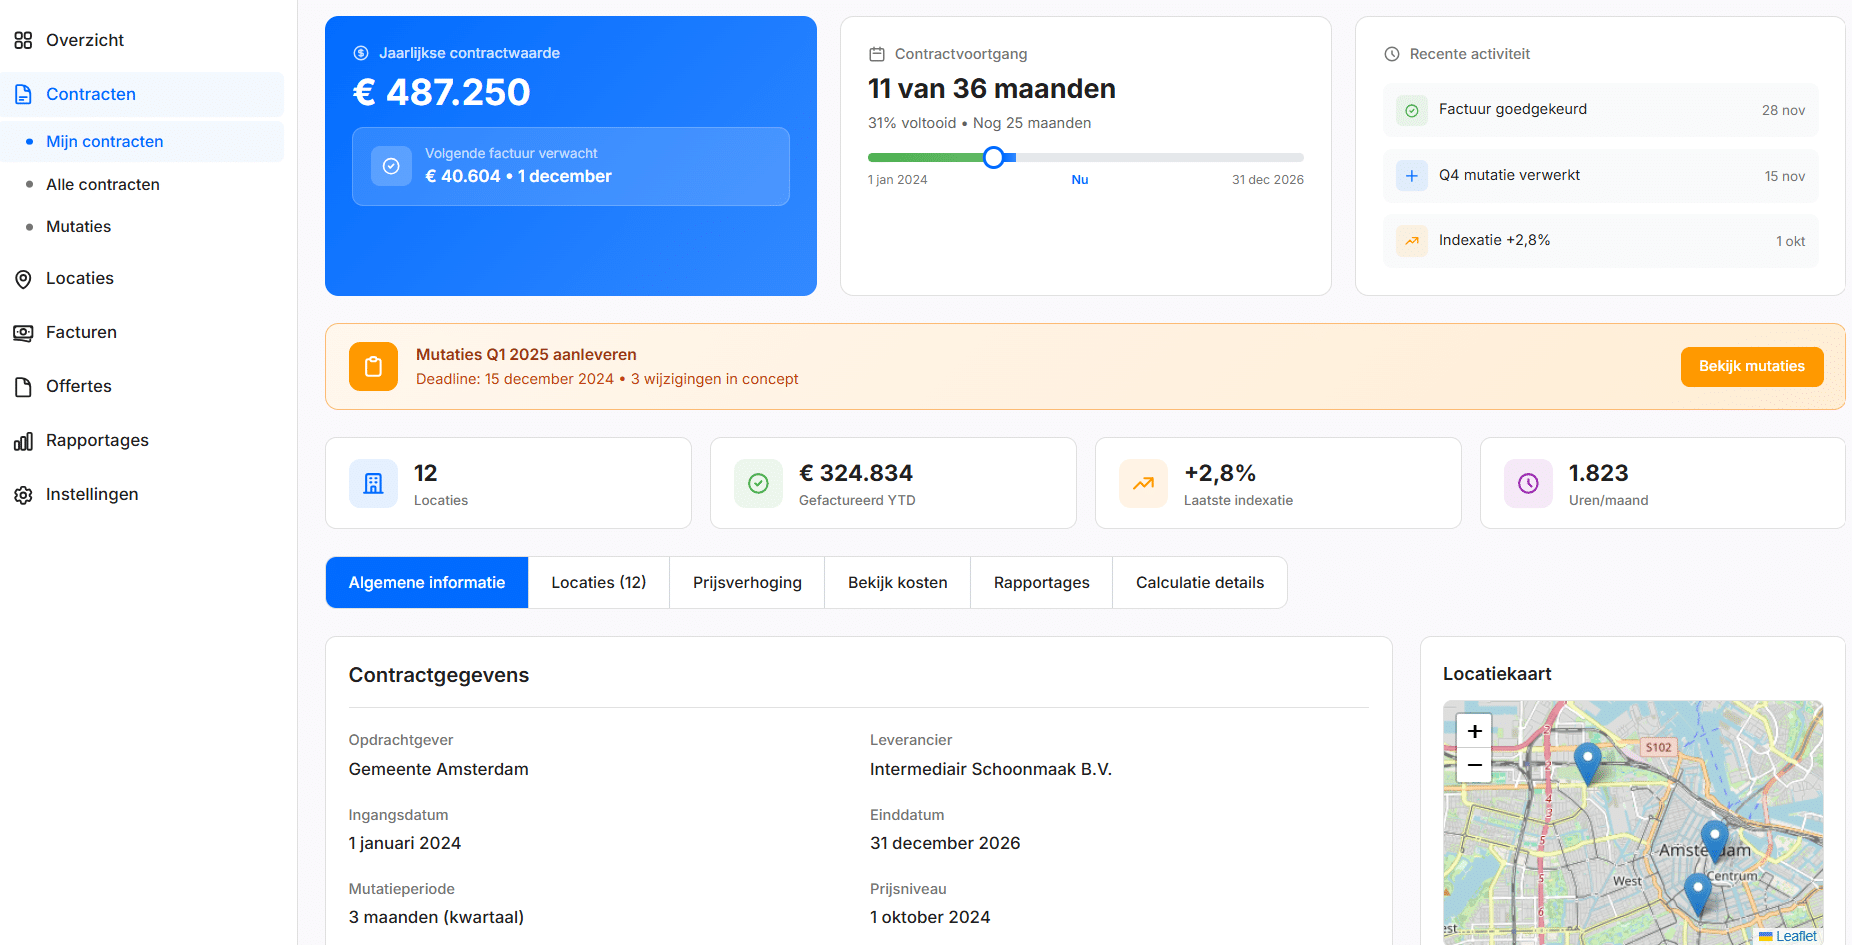Click the Offertes document icon in sidebar

point(23,386)
